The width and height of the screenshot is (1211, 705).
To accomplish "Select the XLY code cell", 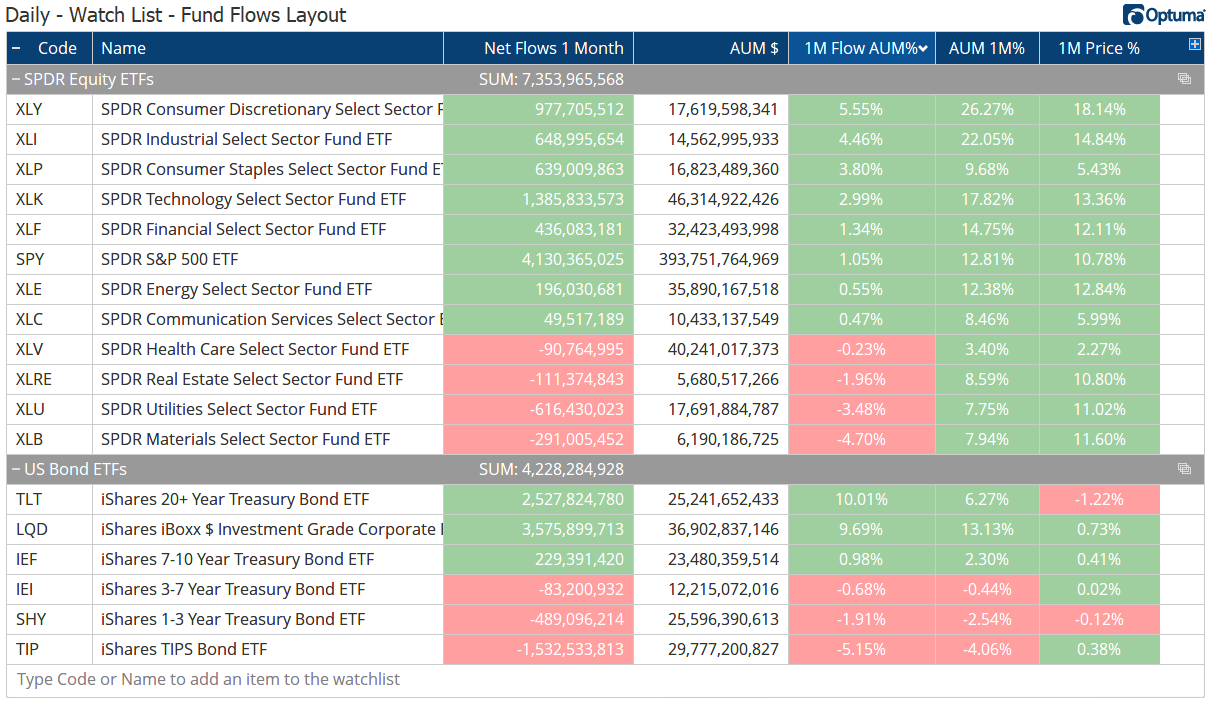I will (x=50, y=109).
